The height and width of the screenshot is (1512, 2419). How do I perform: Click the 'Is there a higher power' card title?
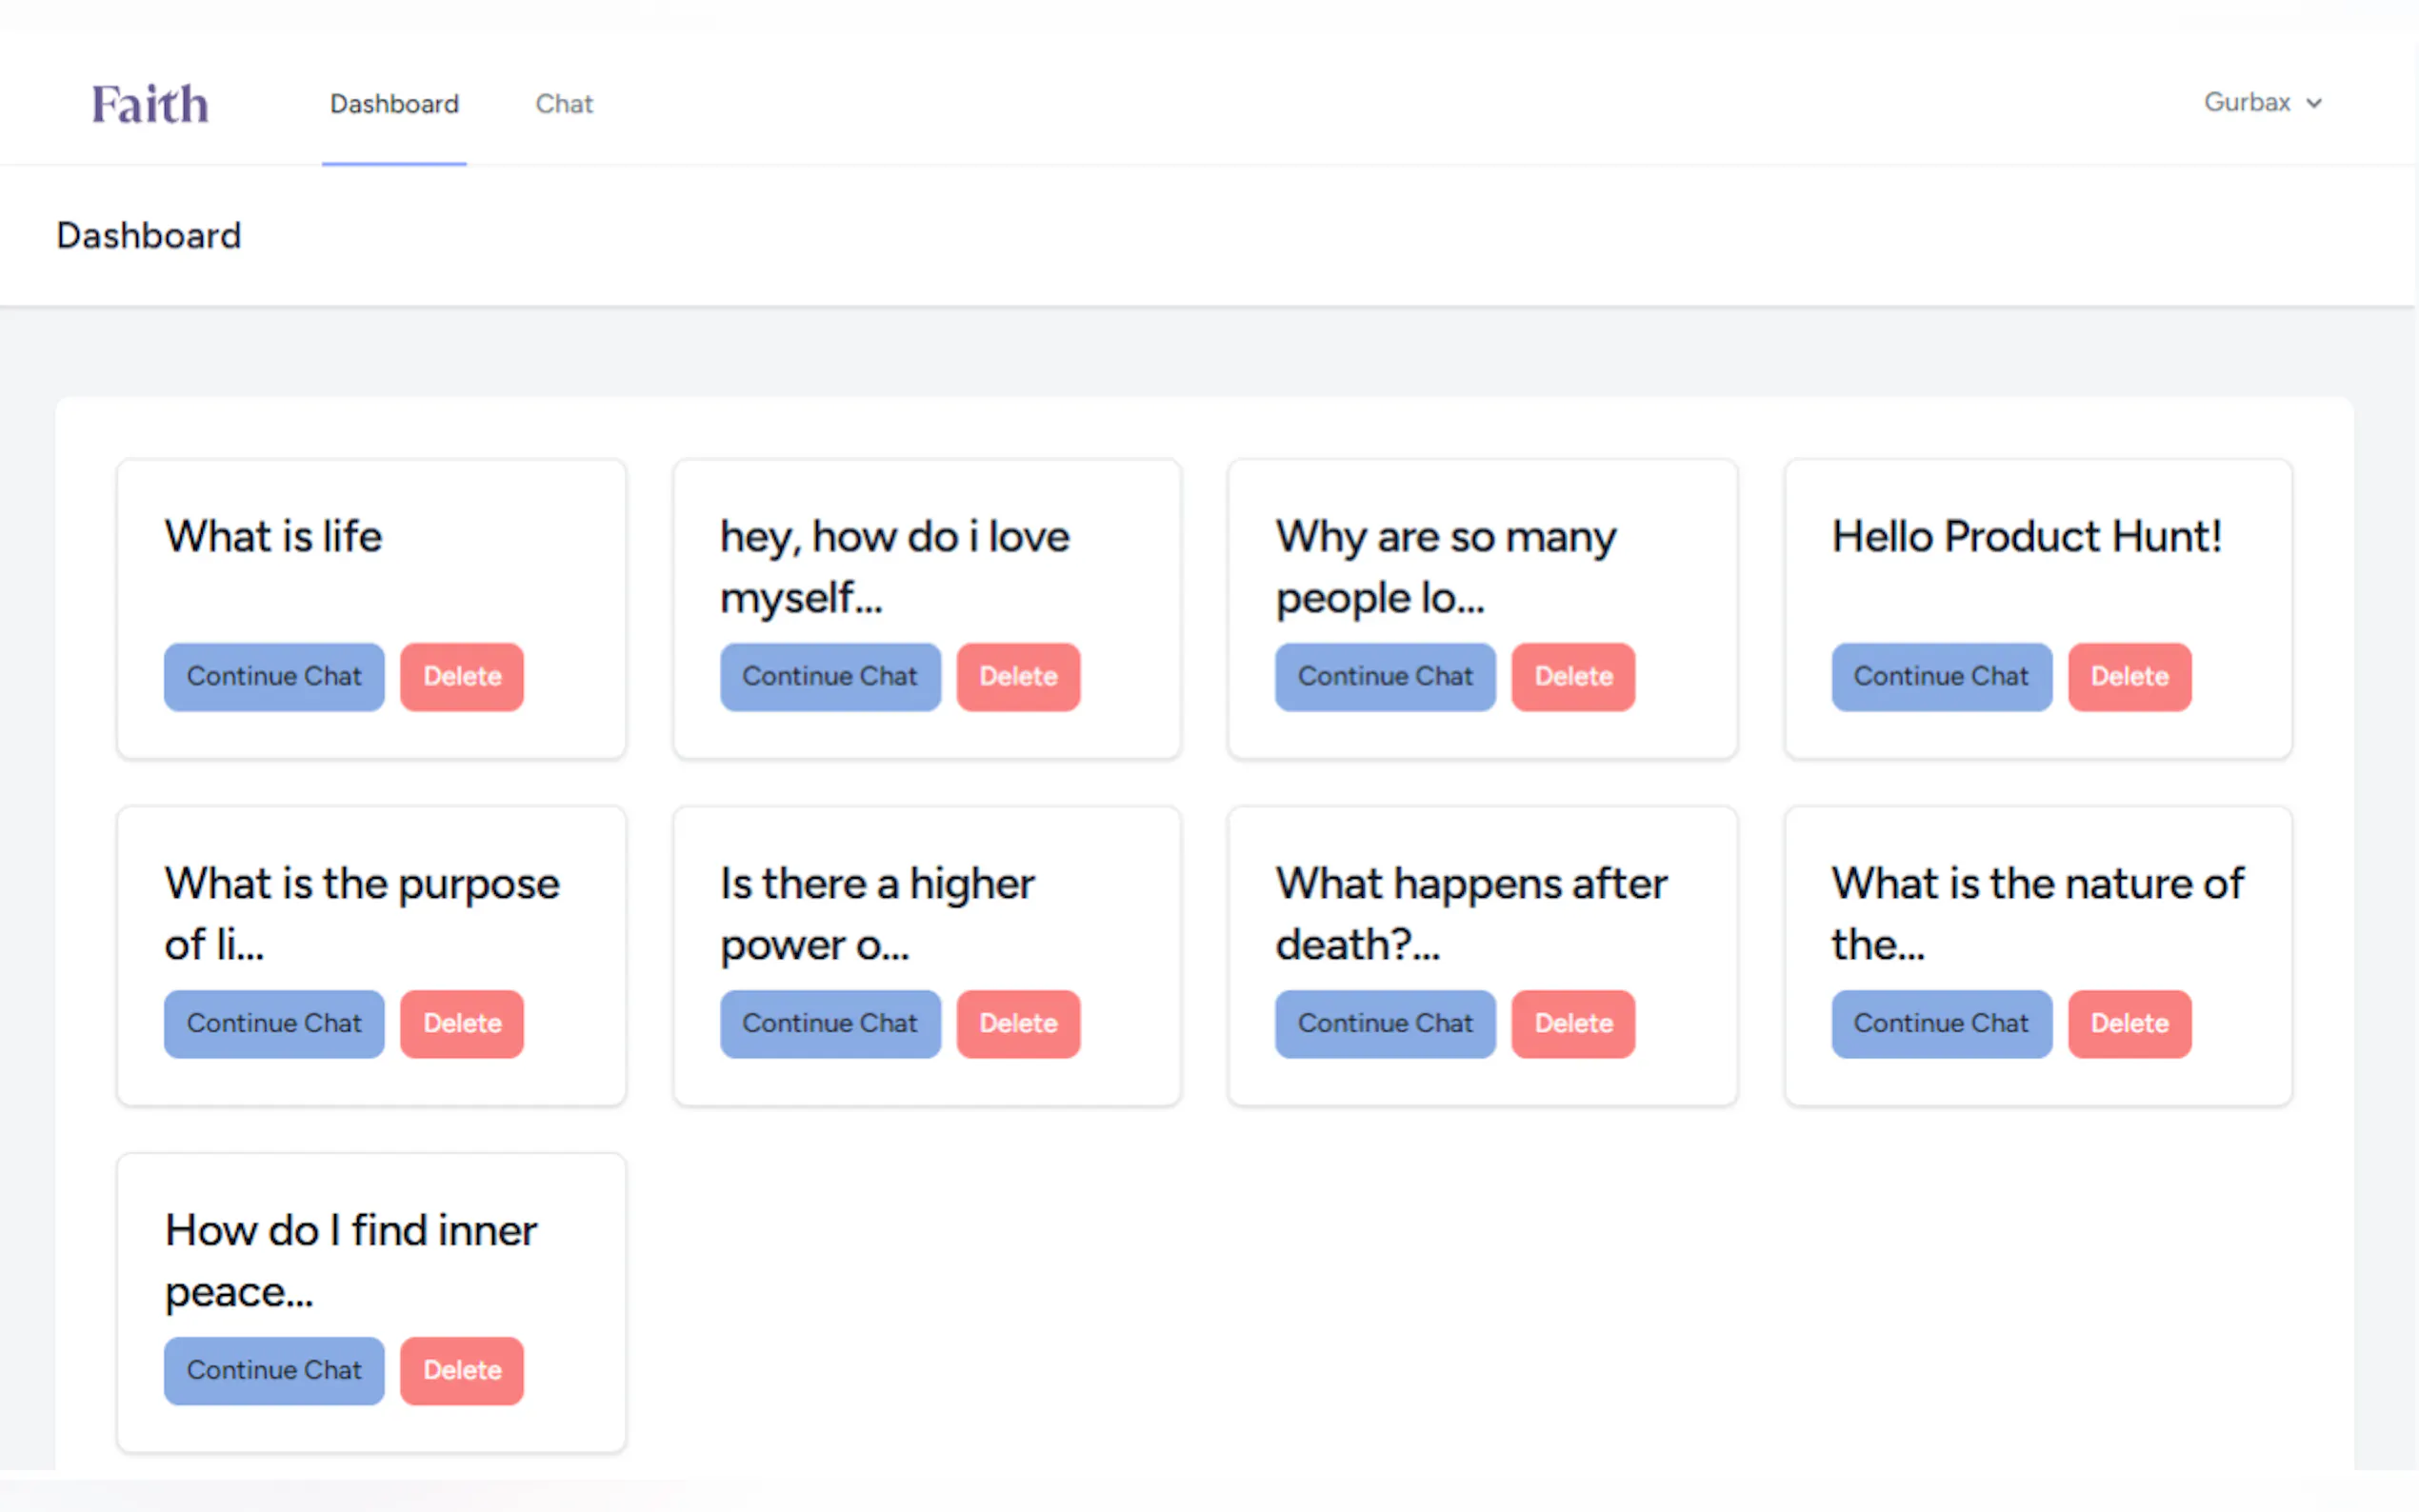point(876,914)
